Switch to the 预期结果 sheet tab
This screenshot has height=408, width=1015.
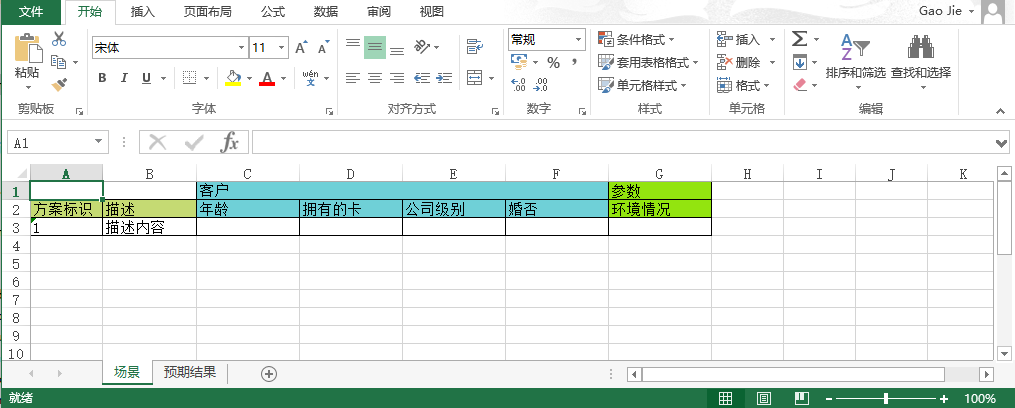click(x=190, y=372)
